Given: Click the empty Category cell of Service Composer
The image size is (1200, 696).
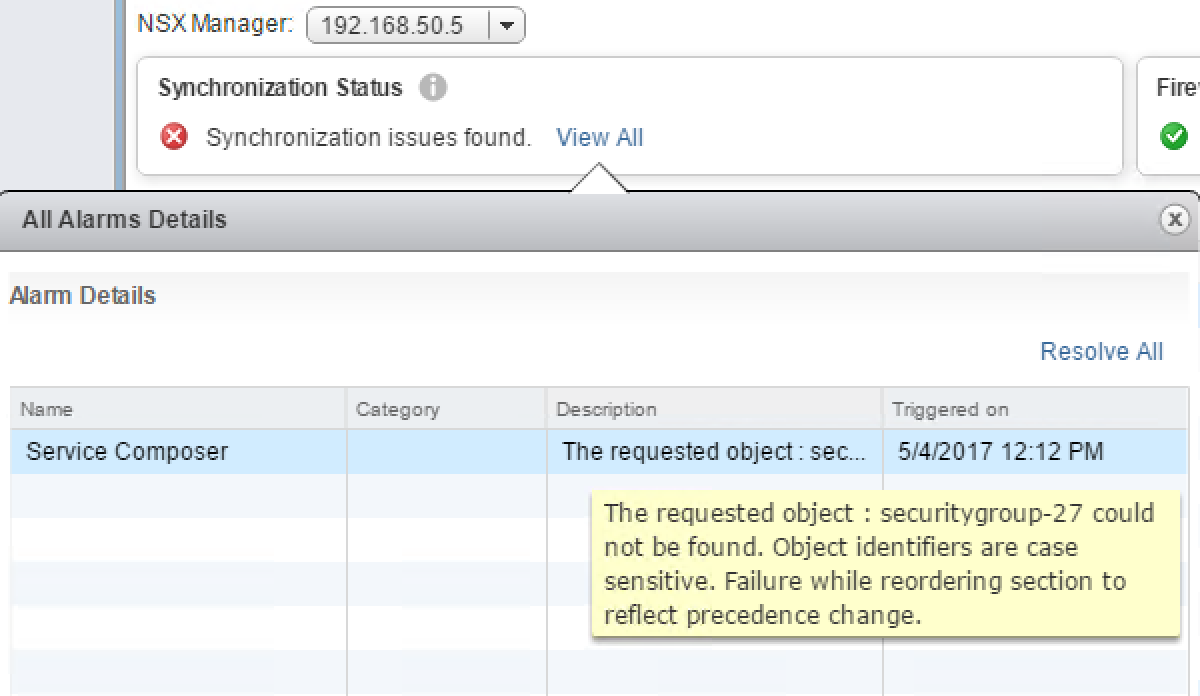Looking at the screenshot, I should (x=446, y=452).
